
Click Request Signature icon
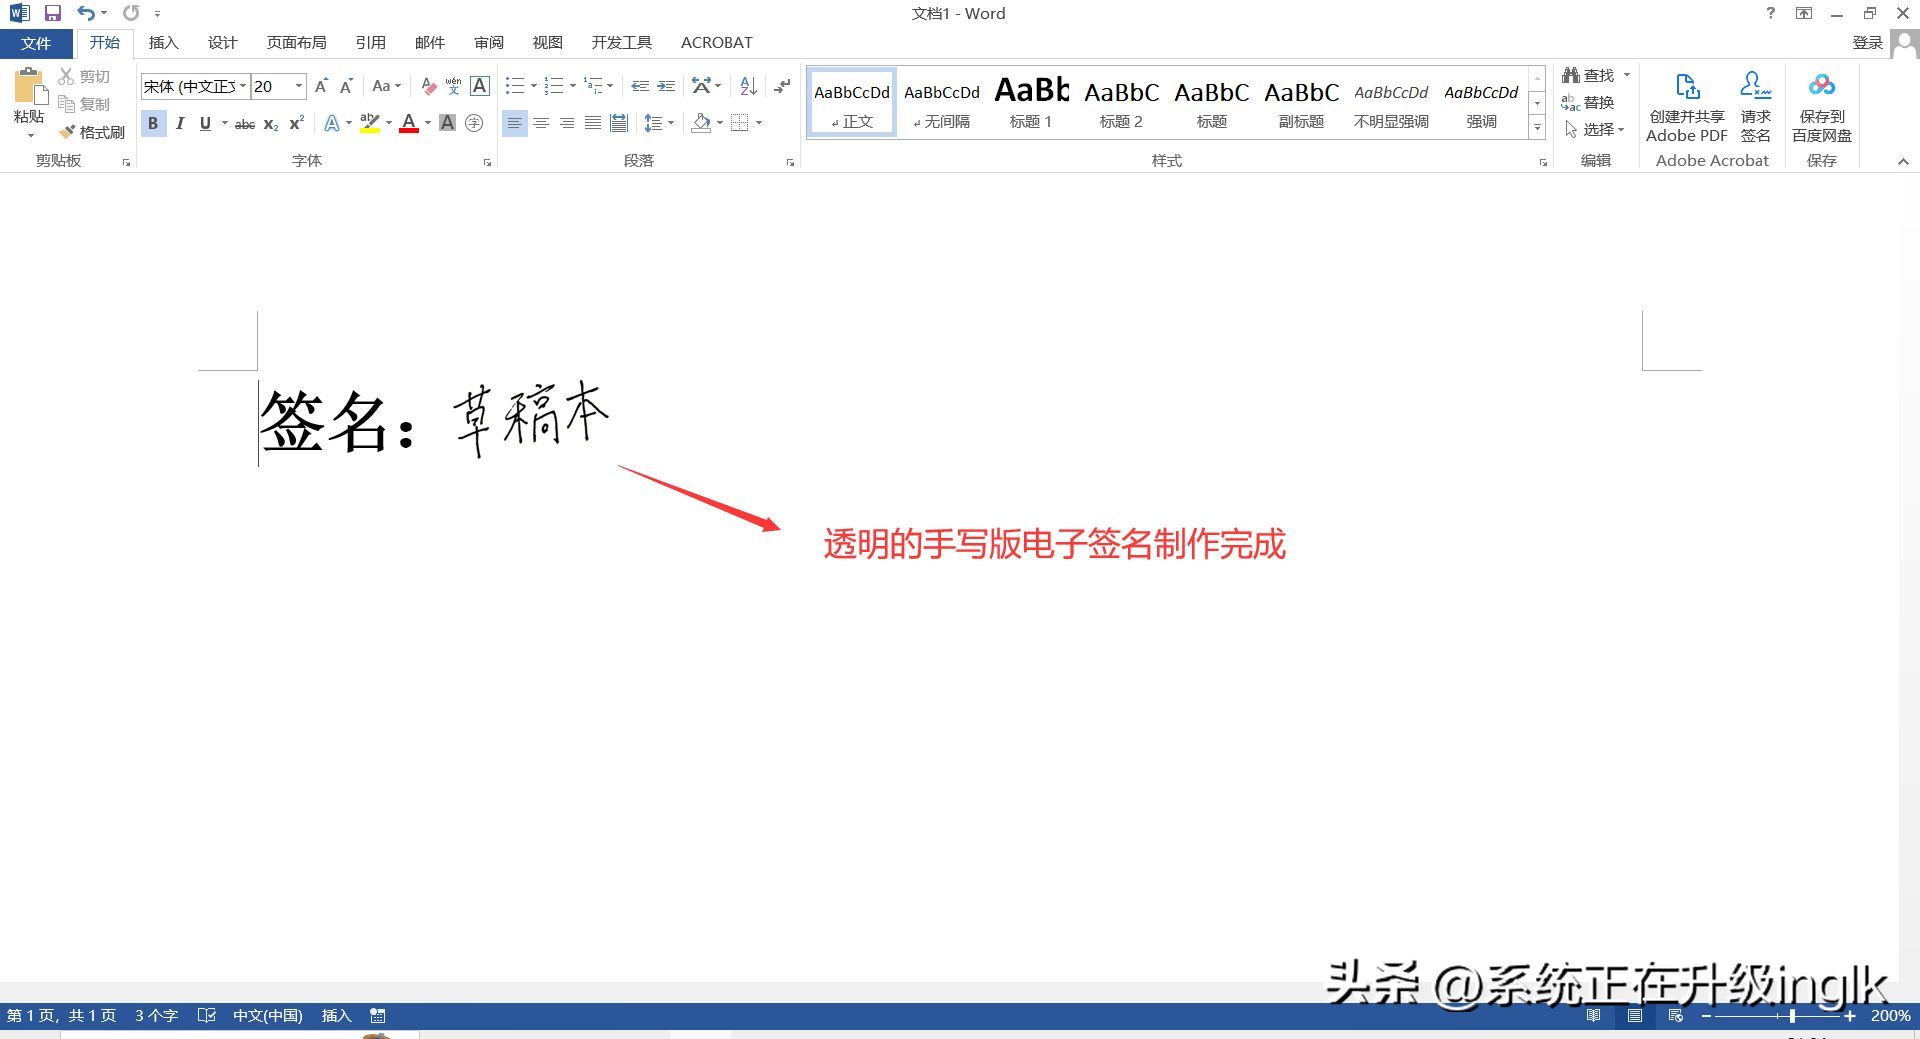click(x=1755, y=107)
